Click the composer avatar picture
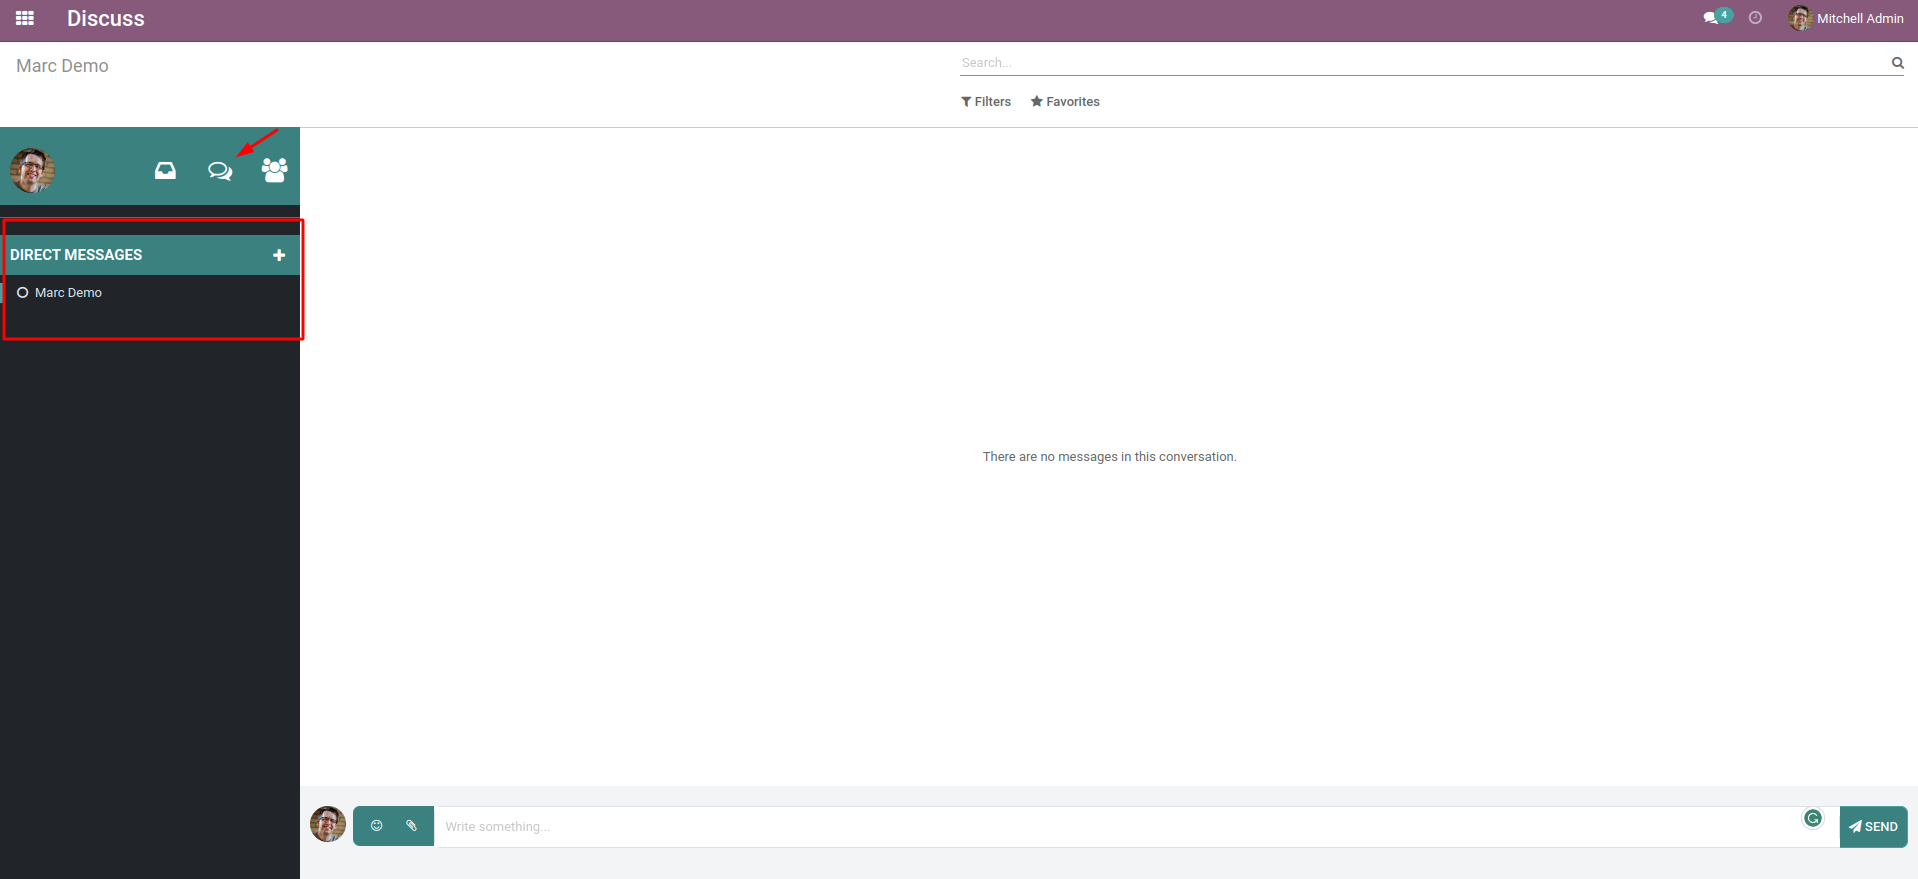Screen dimensions: 1918x879 click(328, 824)
